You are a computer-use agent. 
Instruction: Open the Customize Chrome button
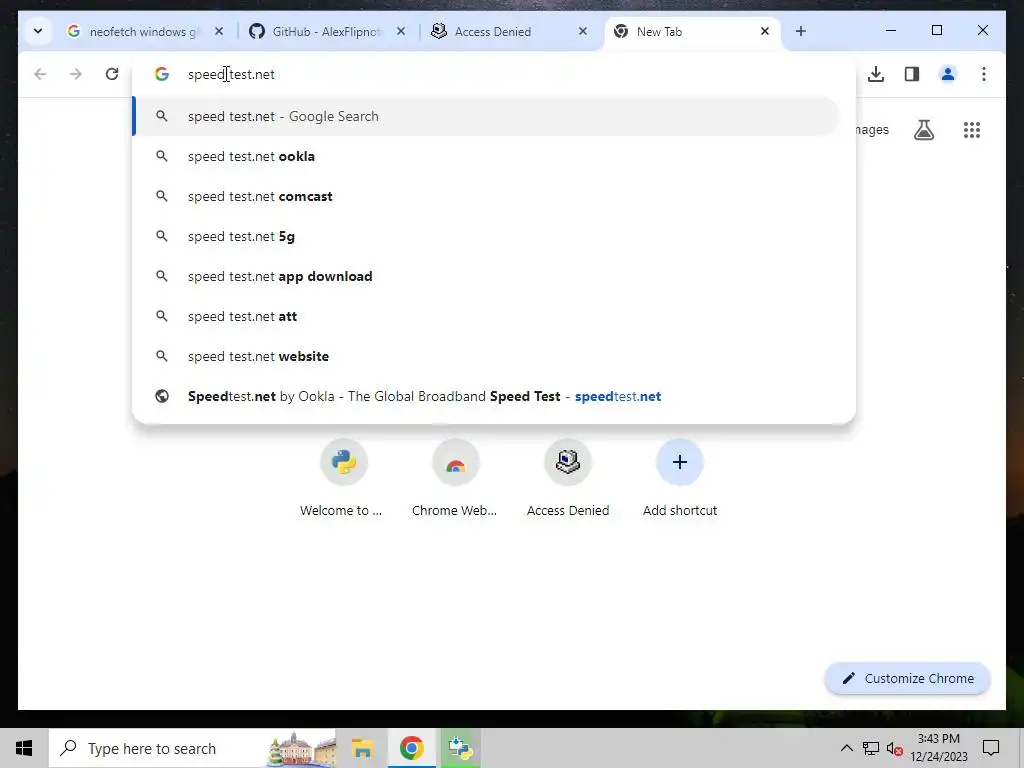908,678
